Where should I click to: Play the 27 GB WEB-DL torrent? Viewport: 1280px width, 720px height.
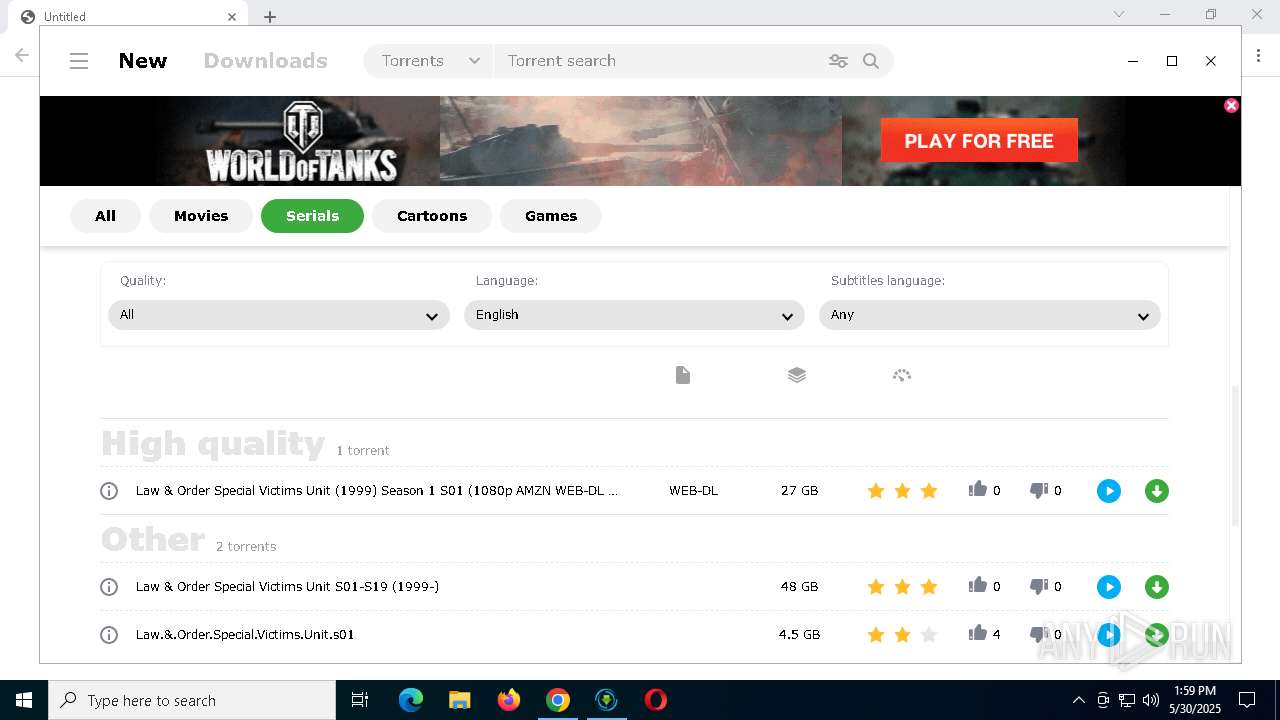point(1109,491)
